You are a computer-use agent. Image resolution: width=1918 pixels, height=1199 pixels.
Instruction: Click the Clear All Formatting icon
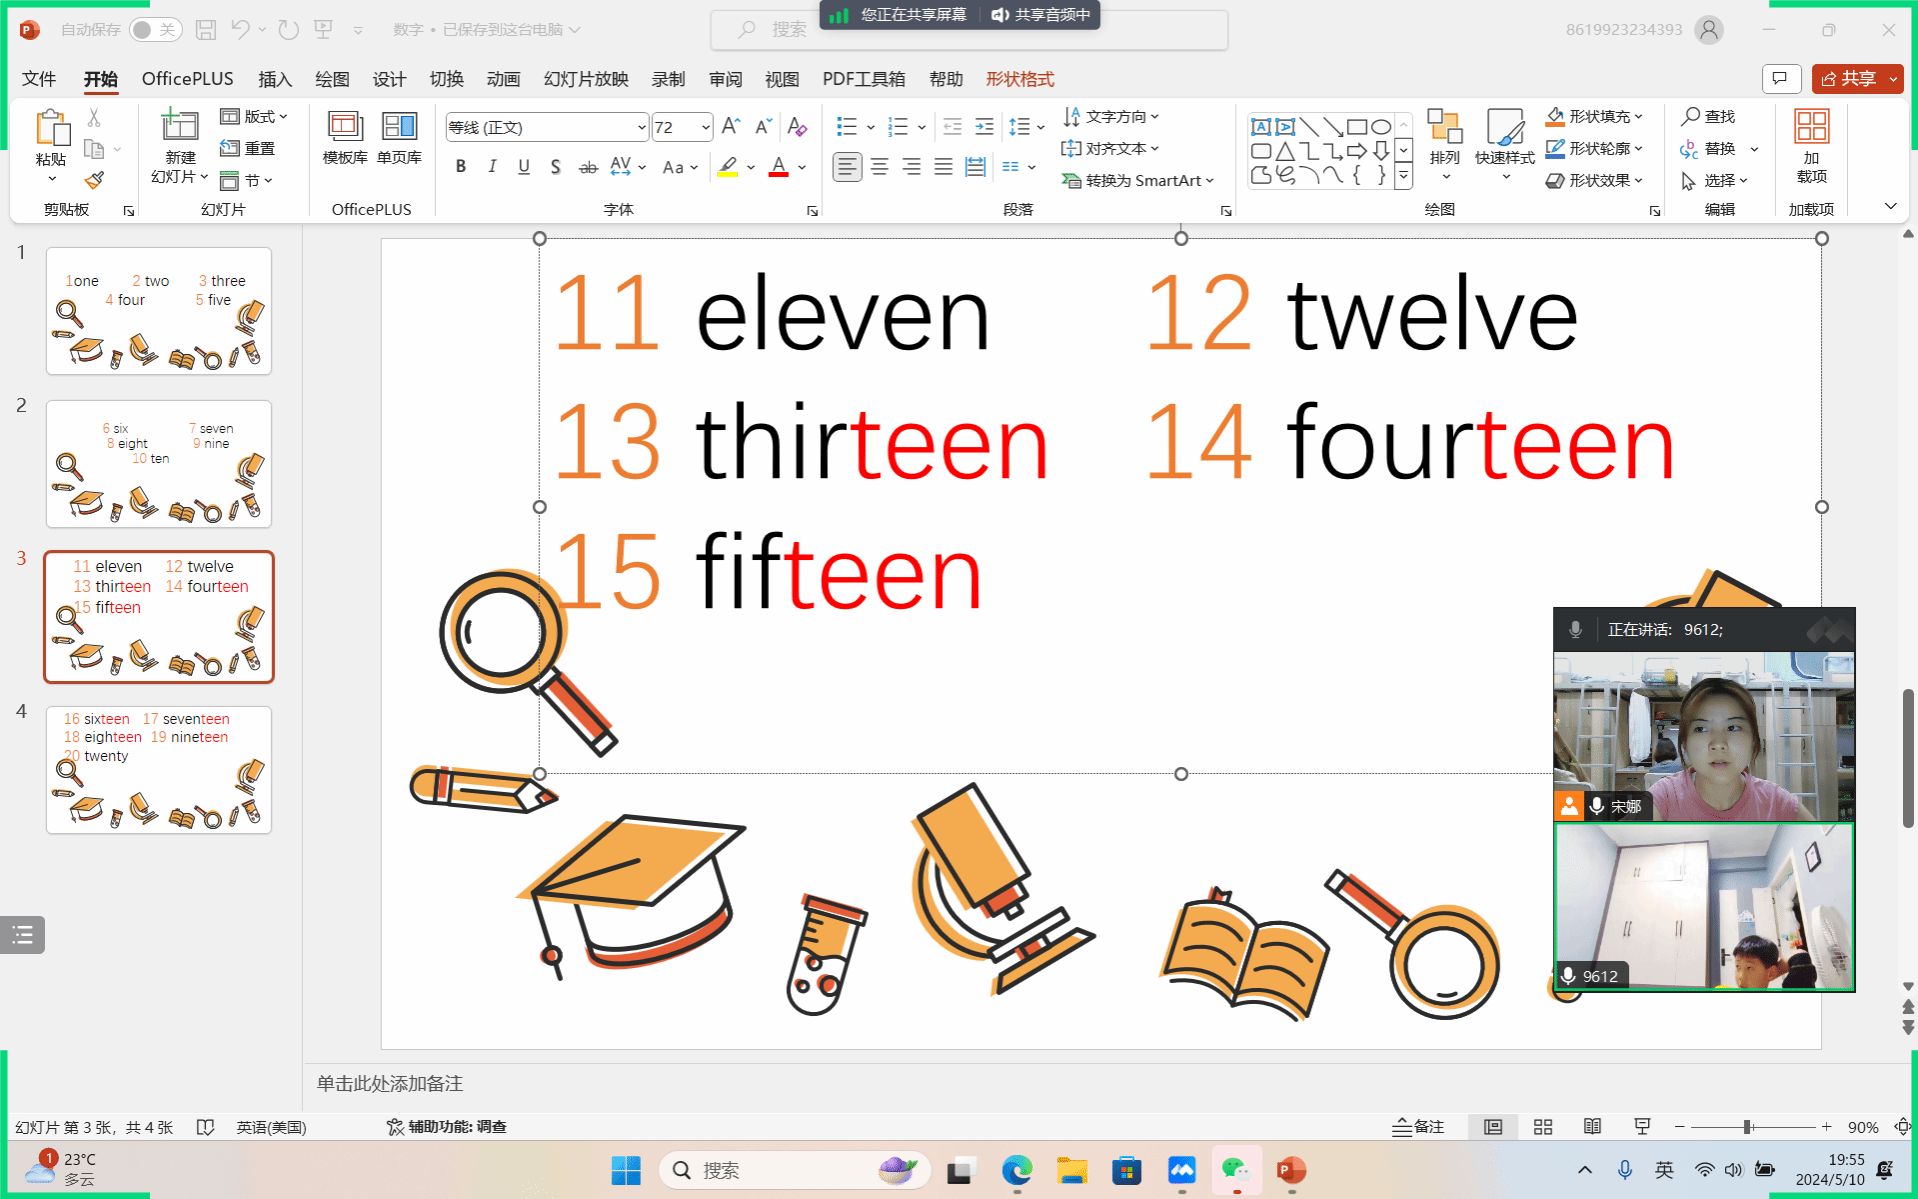tap(796, 127)
